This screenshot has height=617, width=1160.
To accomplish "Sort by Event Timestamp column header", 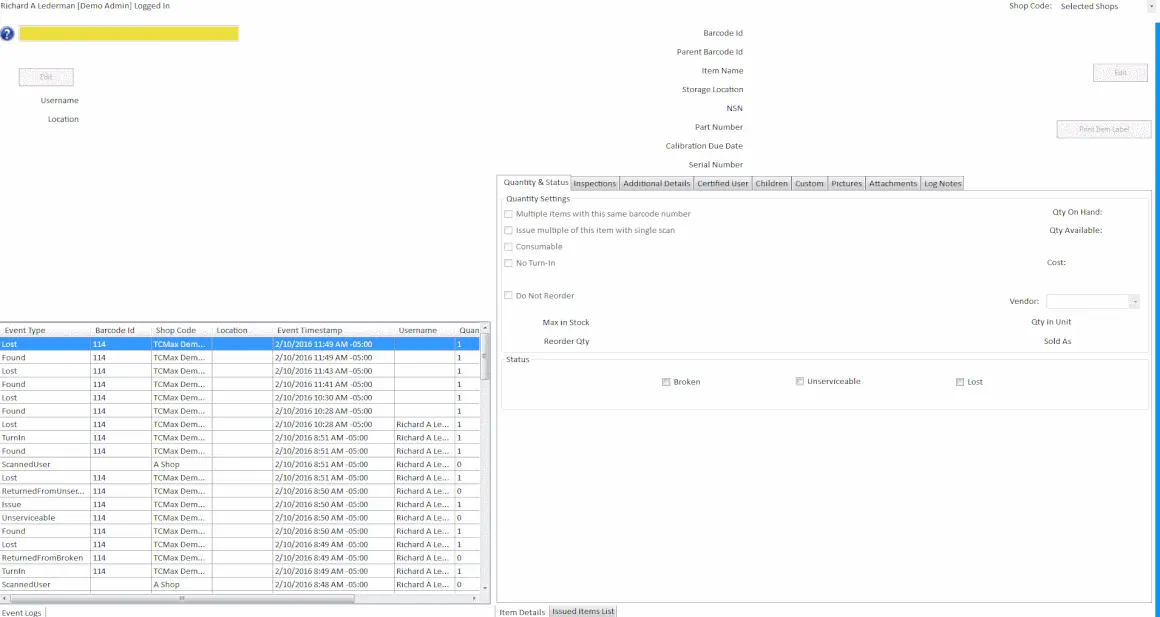I will coord(310,330).
